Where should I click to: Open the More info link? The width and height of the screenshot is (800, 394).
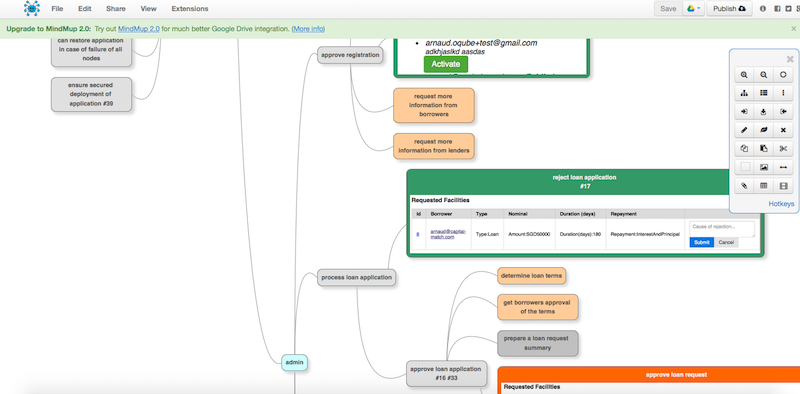pos(308,29)
